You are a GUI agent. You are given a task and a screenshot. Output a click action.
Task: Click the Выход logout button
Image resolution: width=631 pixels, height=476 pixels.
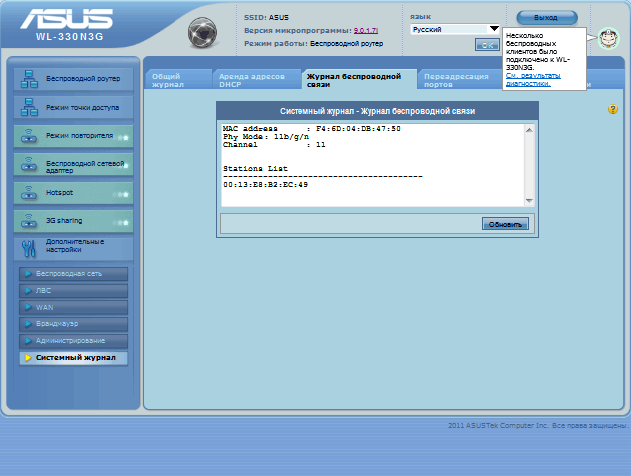547,17
